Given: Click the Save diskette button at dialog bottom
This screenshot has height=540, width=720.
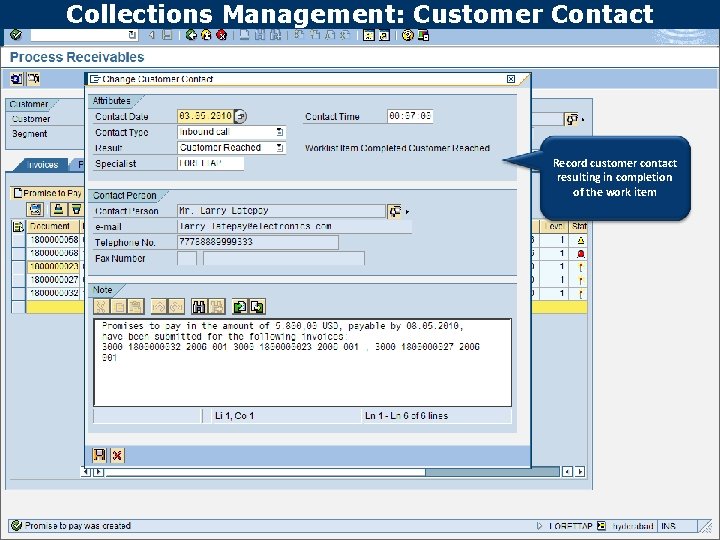Looking at the screenshot, I should point(99,455).
